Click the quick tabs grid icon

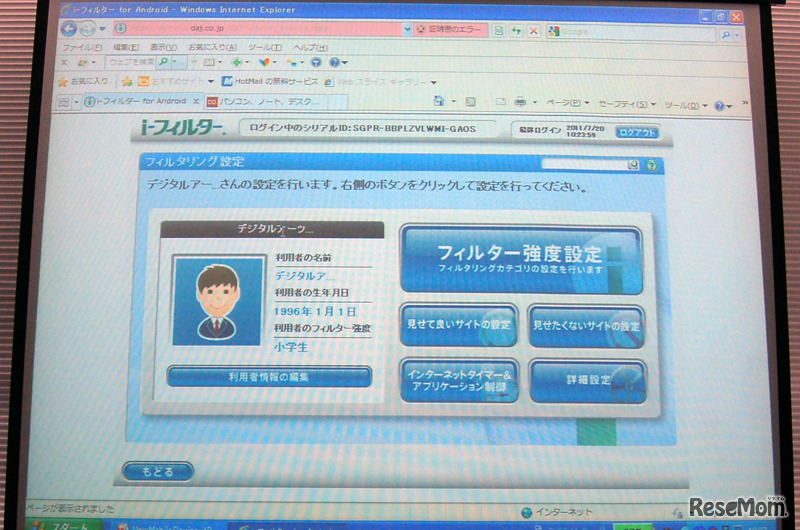pos(63,102)
